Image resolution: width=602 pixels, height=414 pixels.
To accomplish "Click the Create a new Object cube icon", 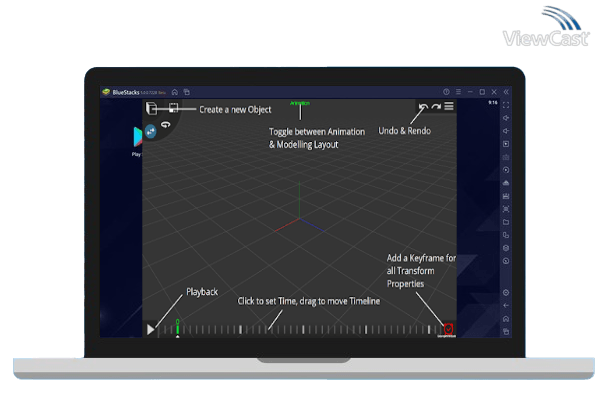I will (x=152, y=108).
